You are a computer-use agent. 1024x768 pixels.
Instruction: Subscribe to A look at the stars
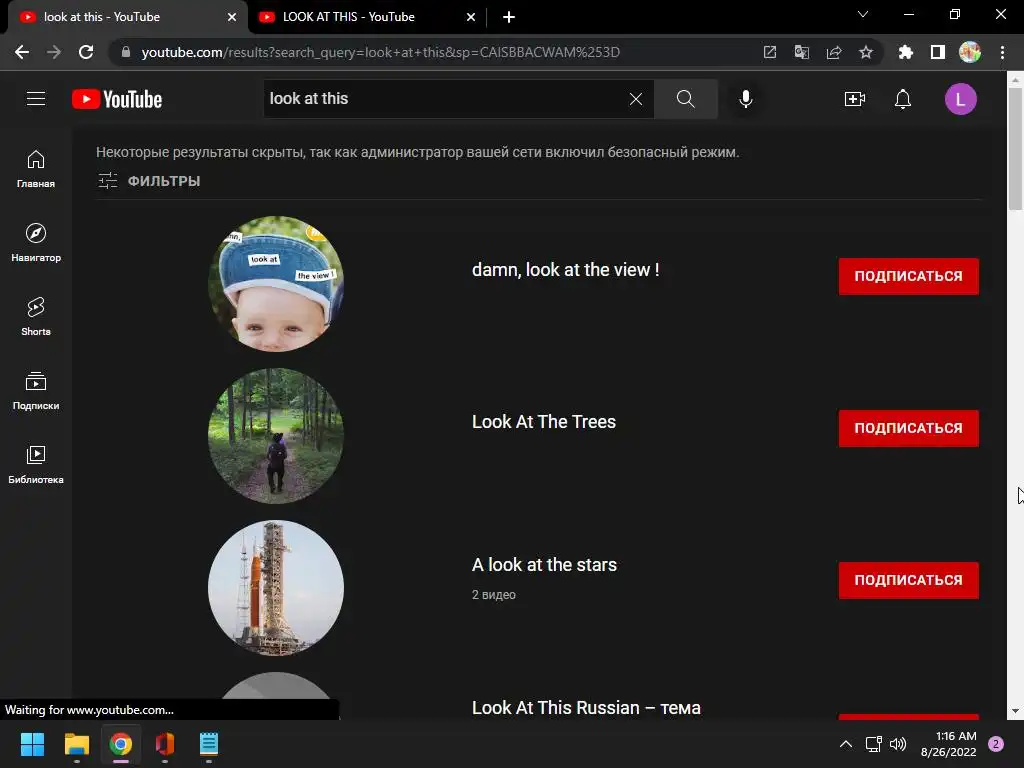(x=908, y=581)
